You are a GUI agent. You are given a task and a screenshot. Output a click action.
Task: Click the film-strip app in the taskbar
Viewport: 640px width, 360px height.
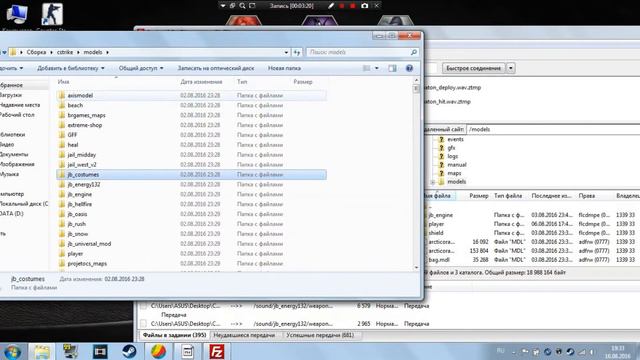pyautogui.click(x=100, y=351)
